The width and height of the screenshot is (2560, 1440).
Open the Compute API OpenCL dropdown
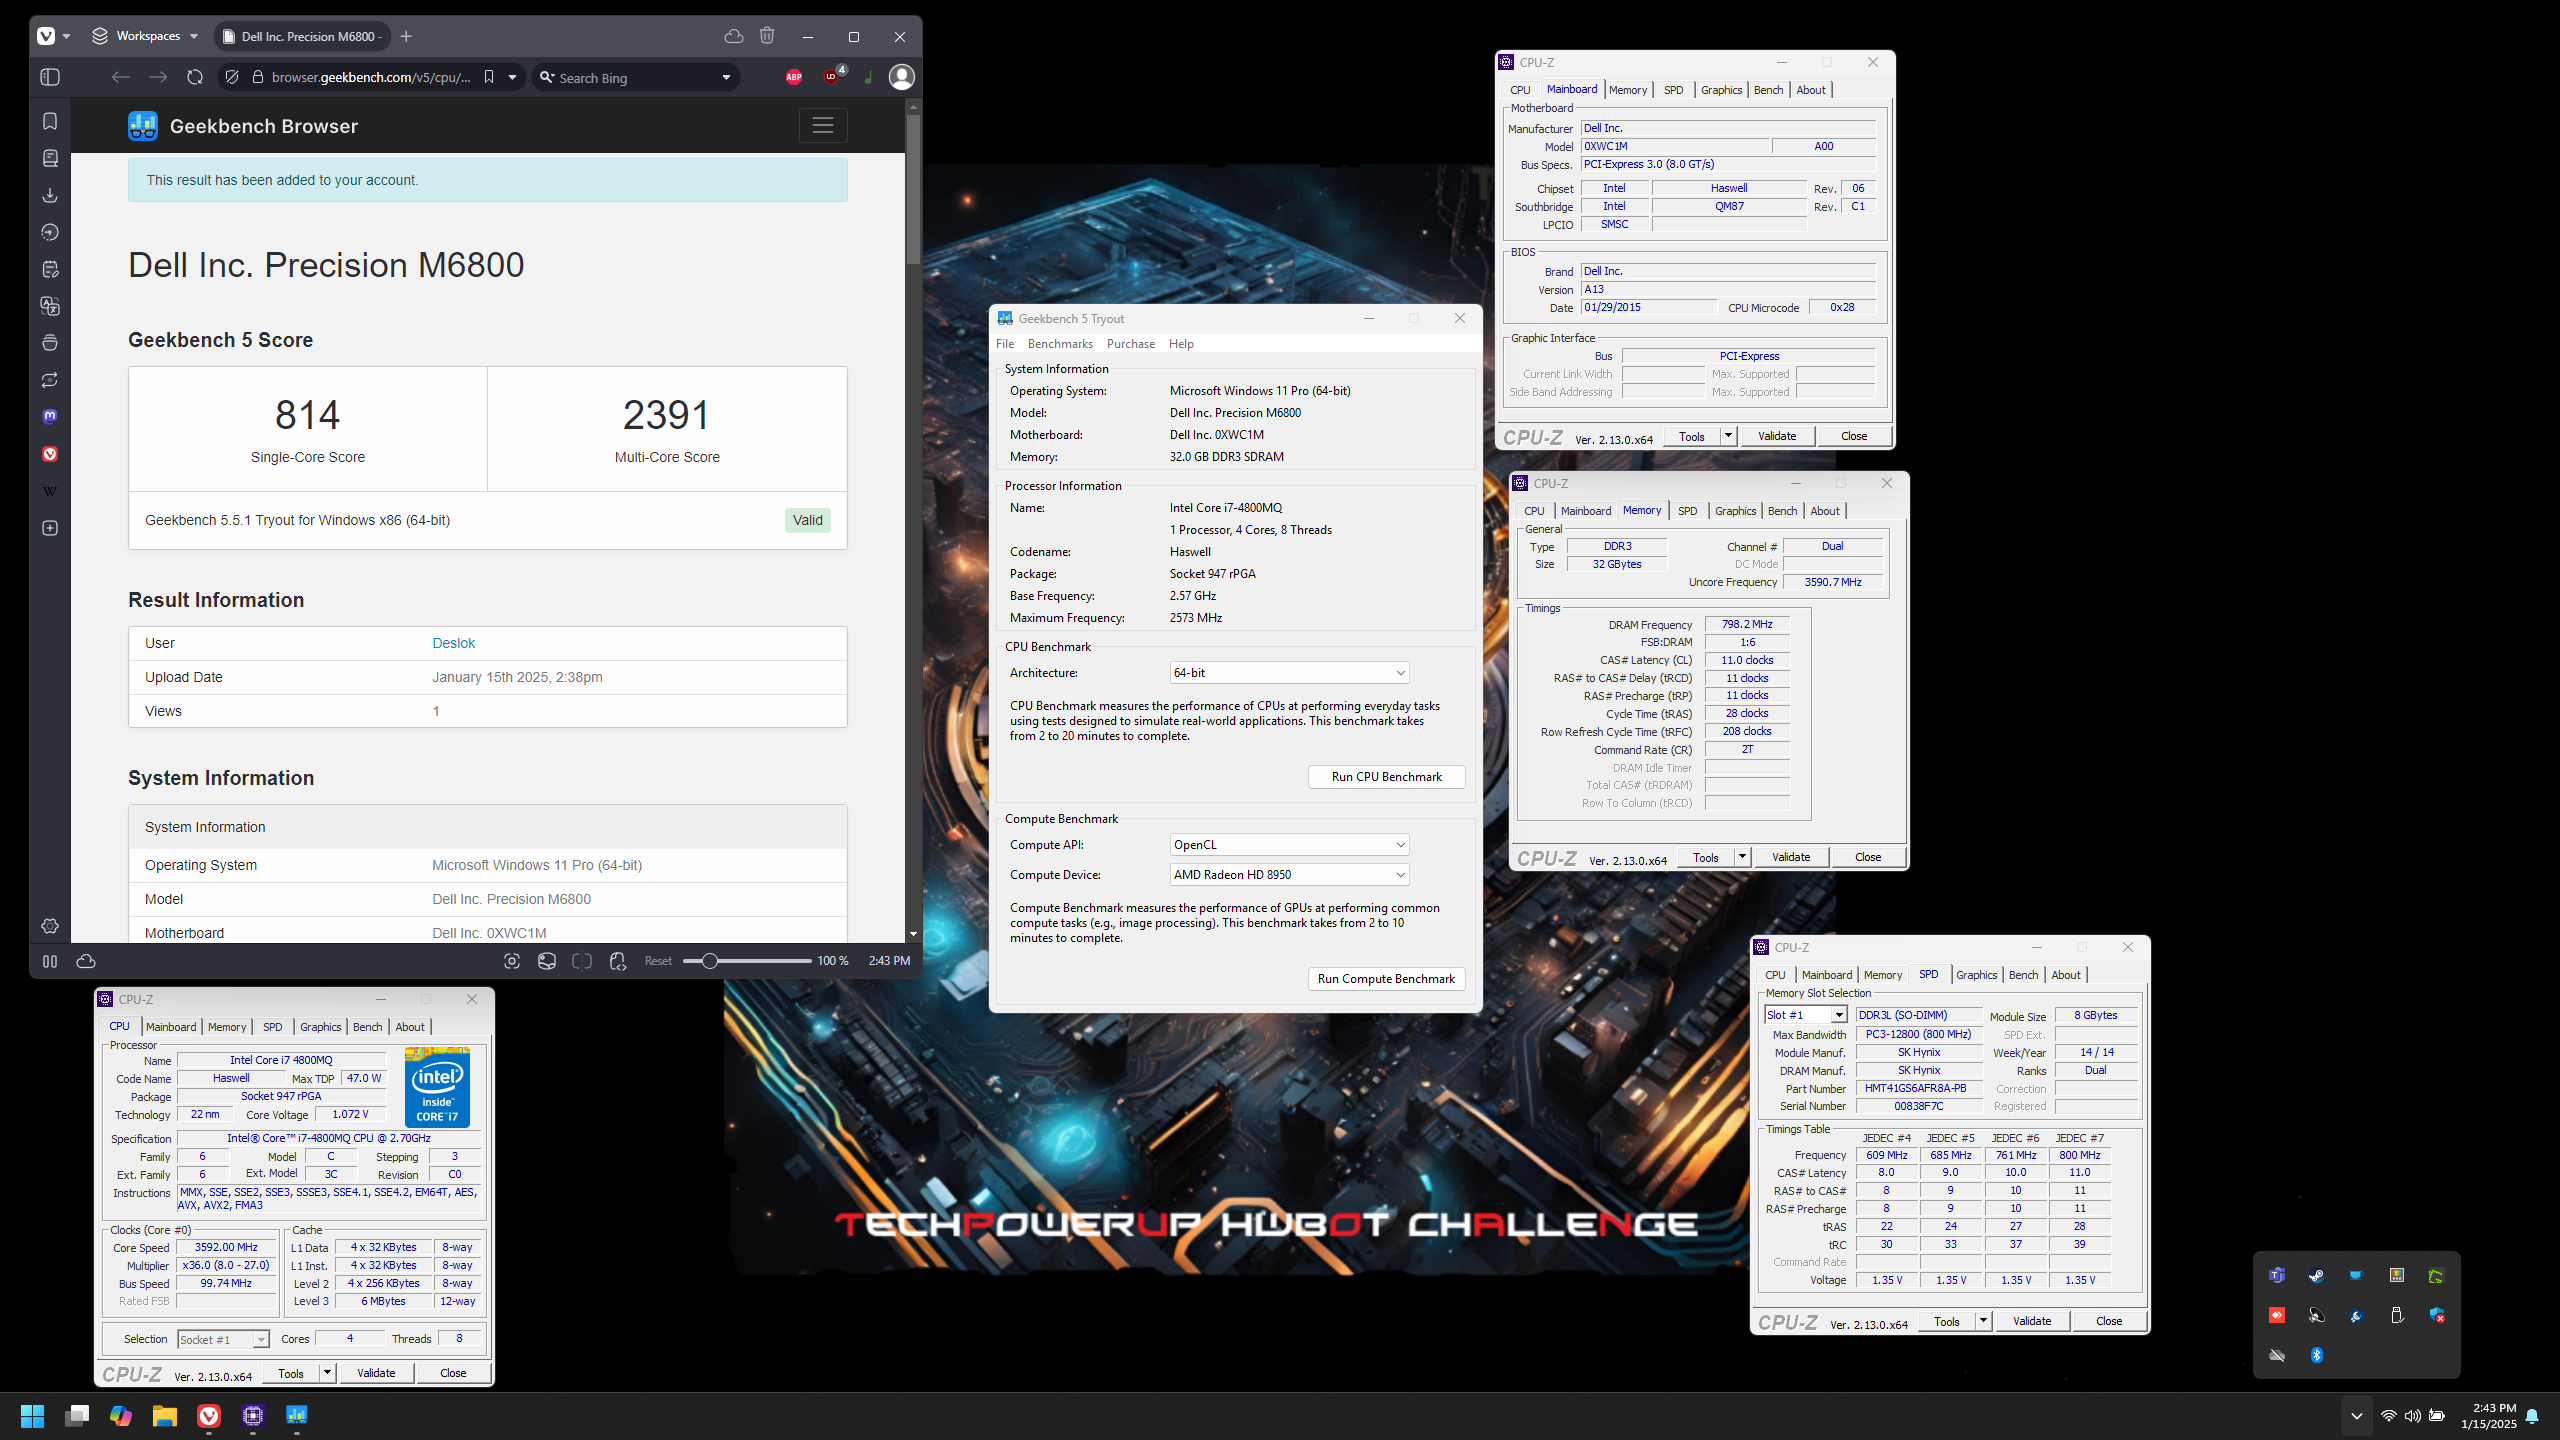[x=1289, y=845]
